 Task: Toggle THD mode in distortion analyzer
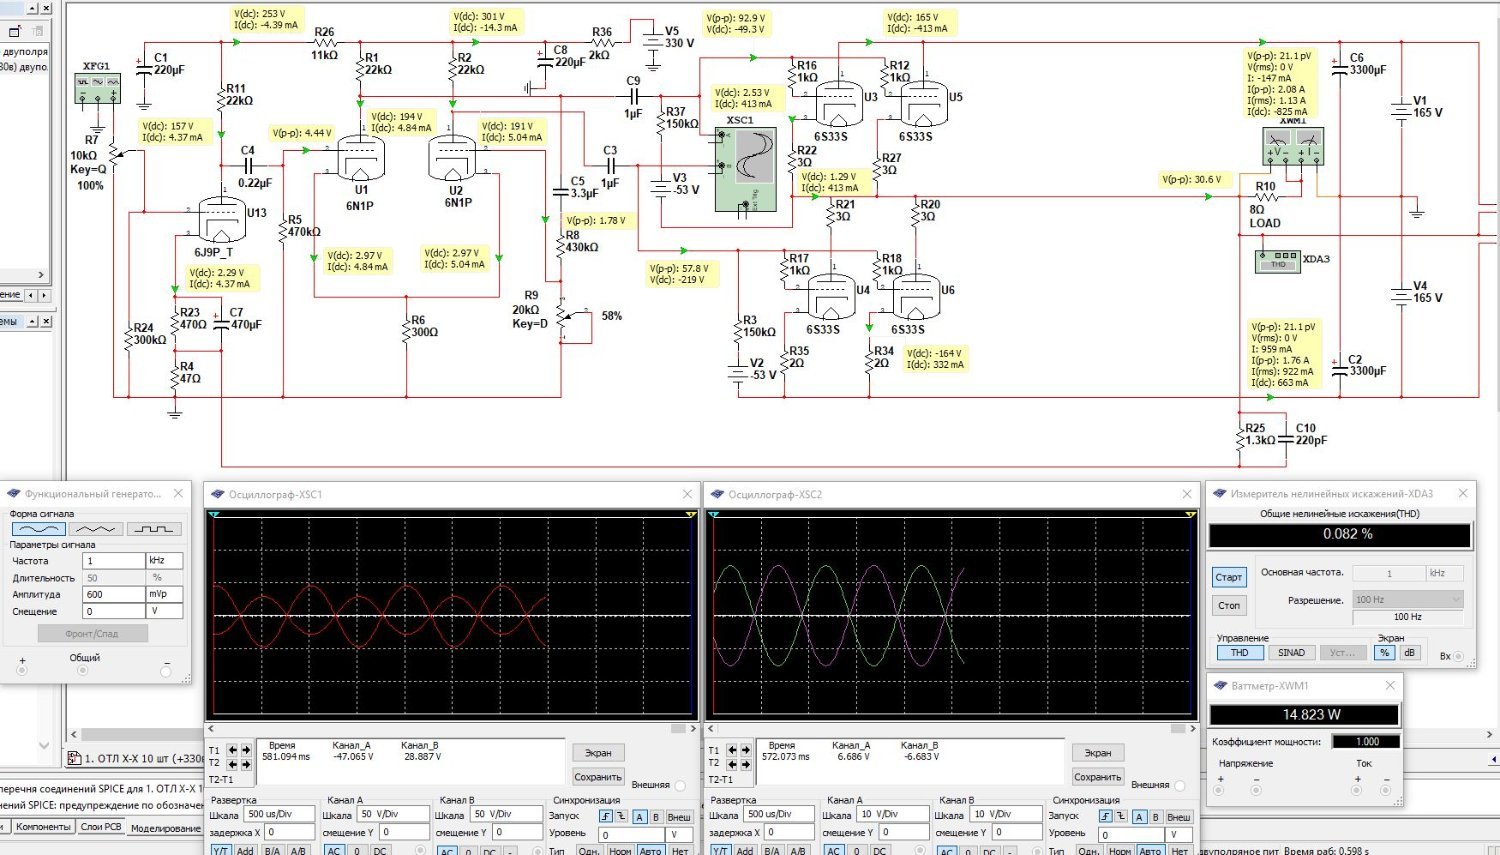[1239, 653]
